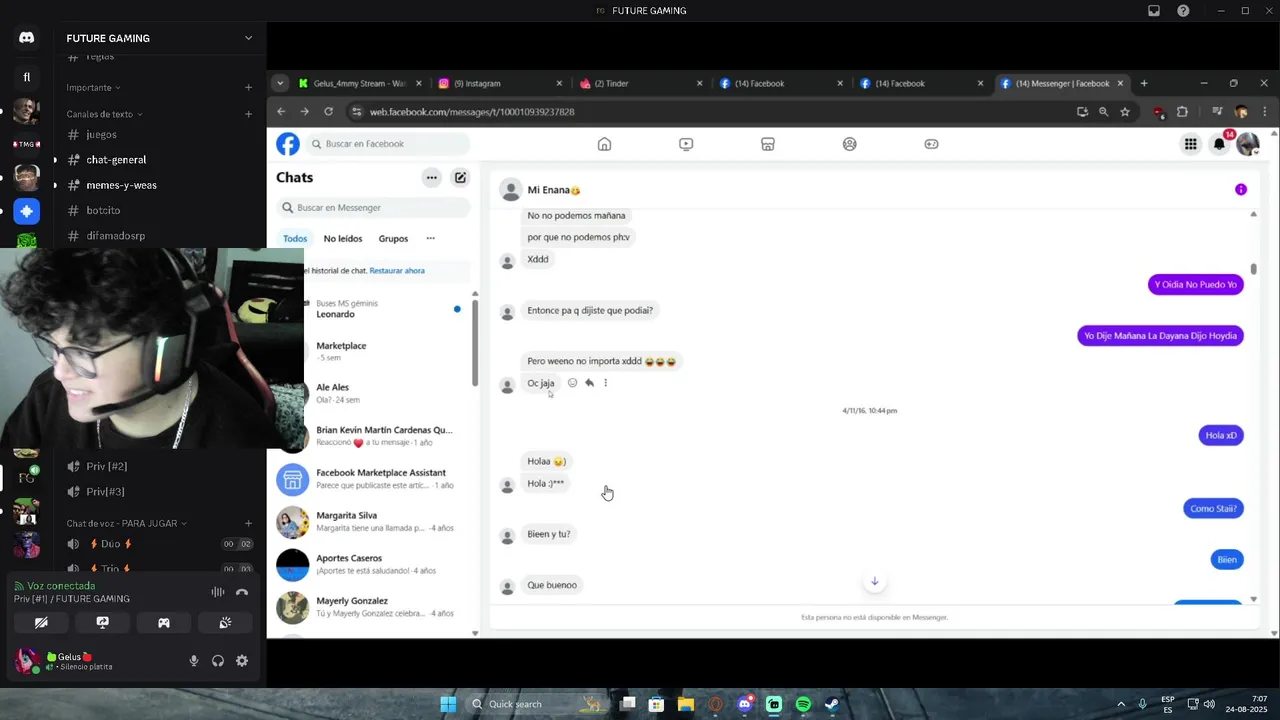Toggle noise suppression waveform icon

click(x=217, y=592)
